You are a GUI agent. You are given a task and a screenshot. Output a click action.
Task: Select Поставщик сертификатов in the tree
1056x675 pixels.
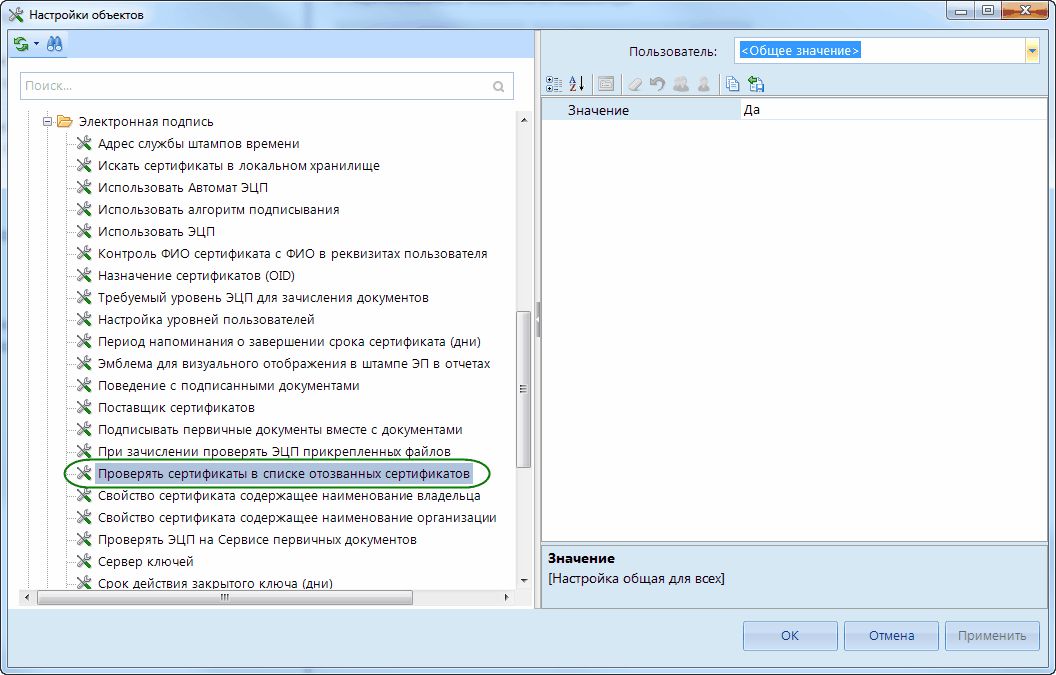(176, 408)
